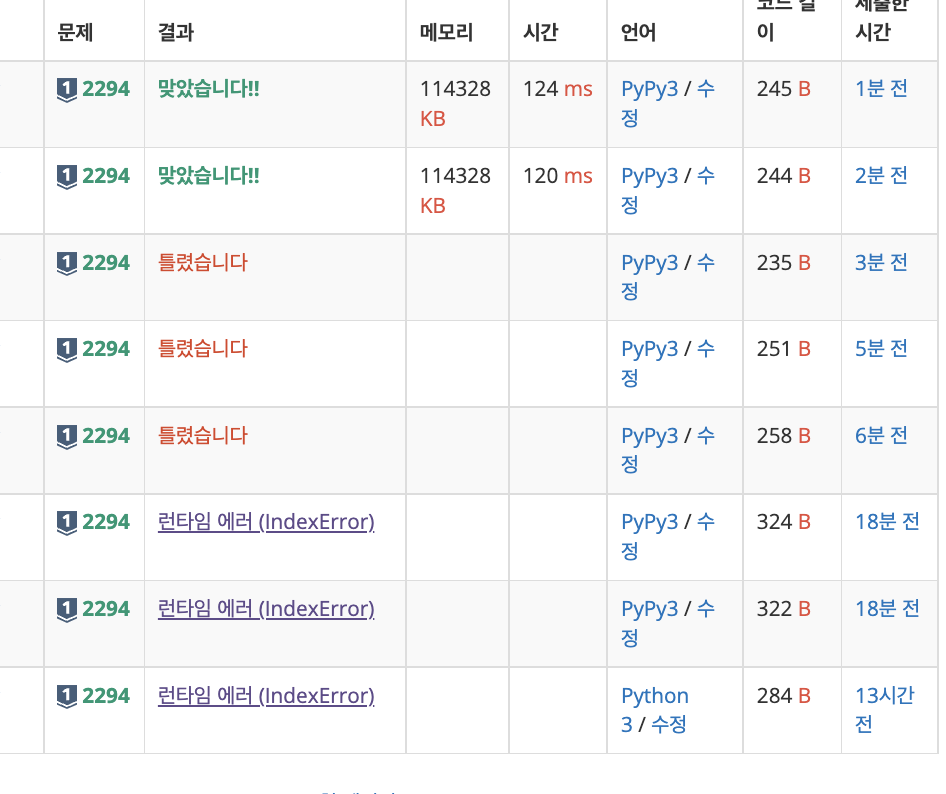This screenshot has width=946, height=794.
Task: Open 런타임 에러 (IndexError) details for the 324 B submission
Action: pos(266,522)
